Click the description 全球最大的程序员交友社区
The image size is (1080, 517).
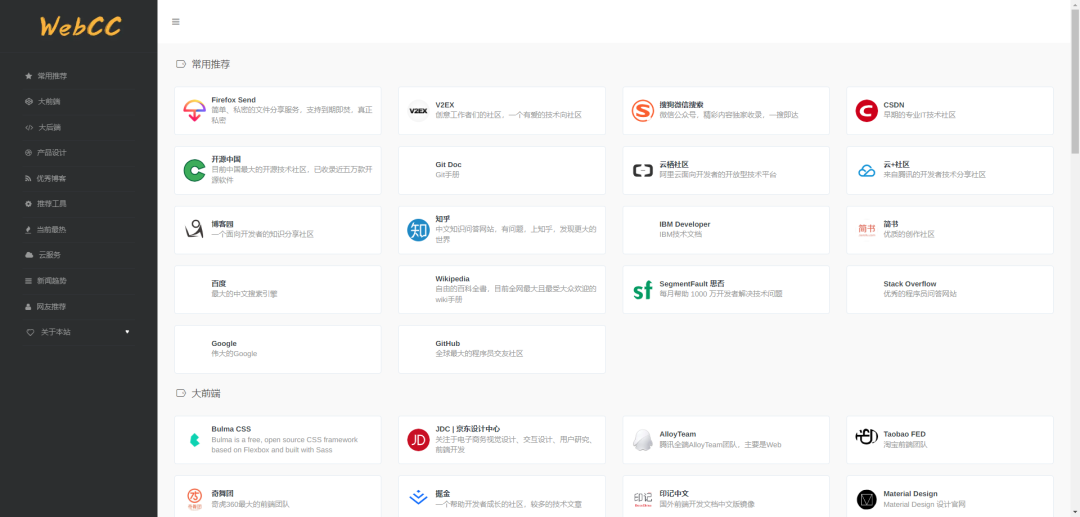pos(479,354)
